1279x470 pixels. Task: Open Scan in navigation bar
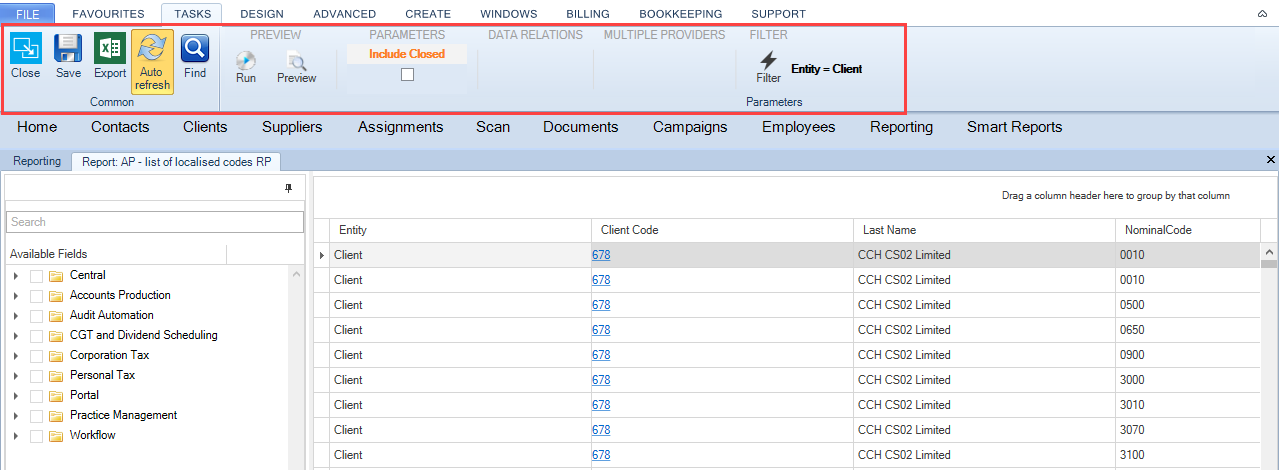coord(493,127)
